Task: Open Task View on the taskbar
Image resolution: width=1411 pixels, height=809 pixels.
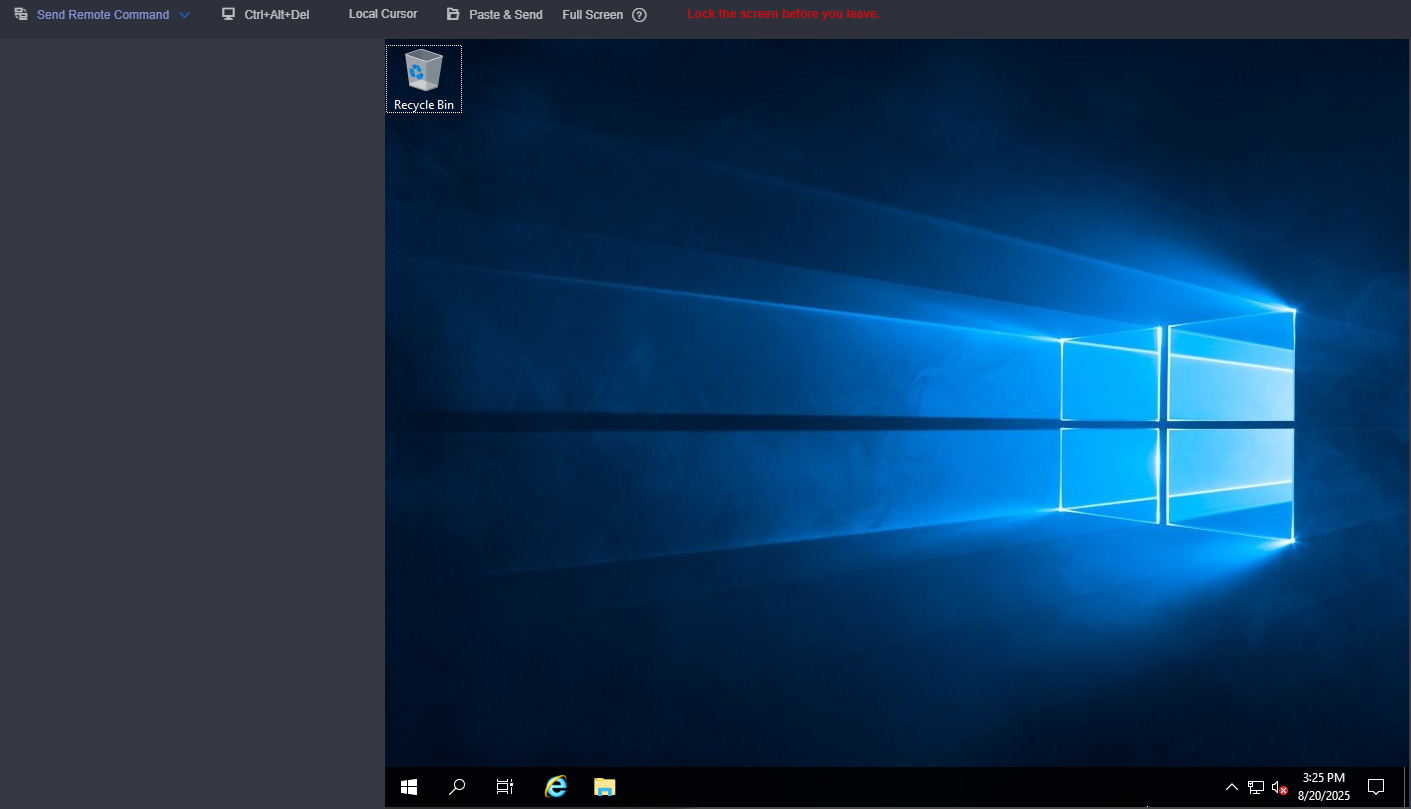Action: click(505, 787)
